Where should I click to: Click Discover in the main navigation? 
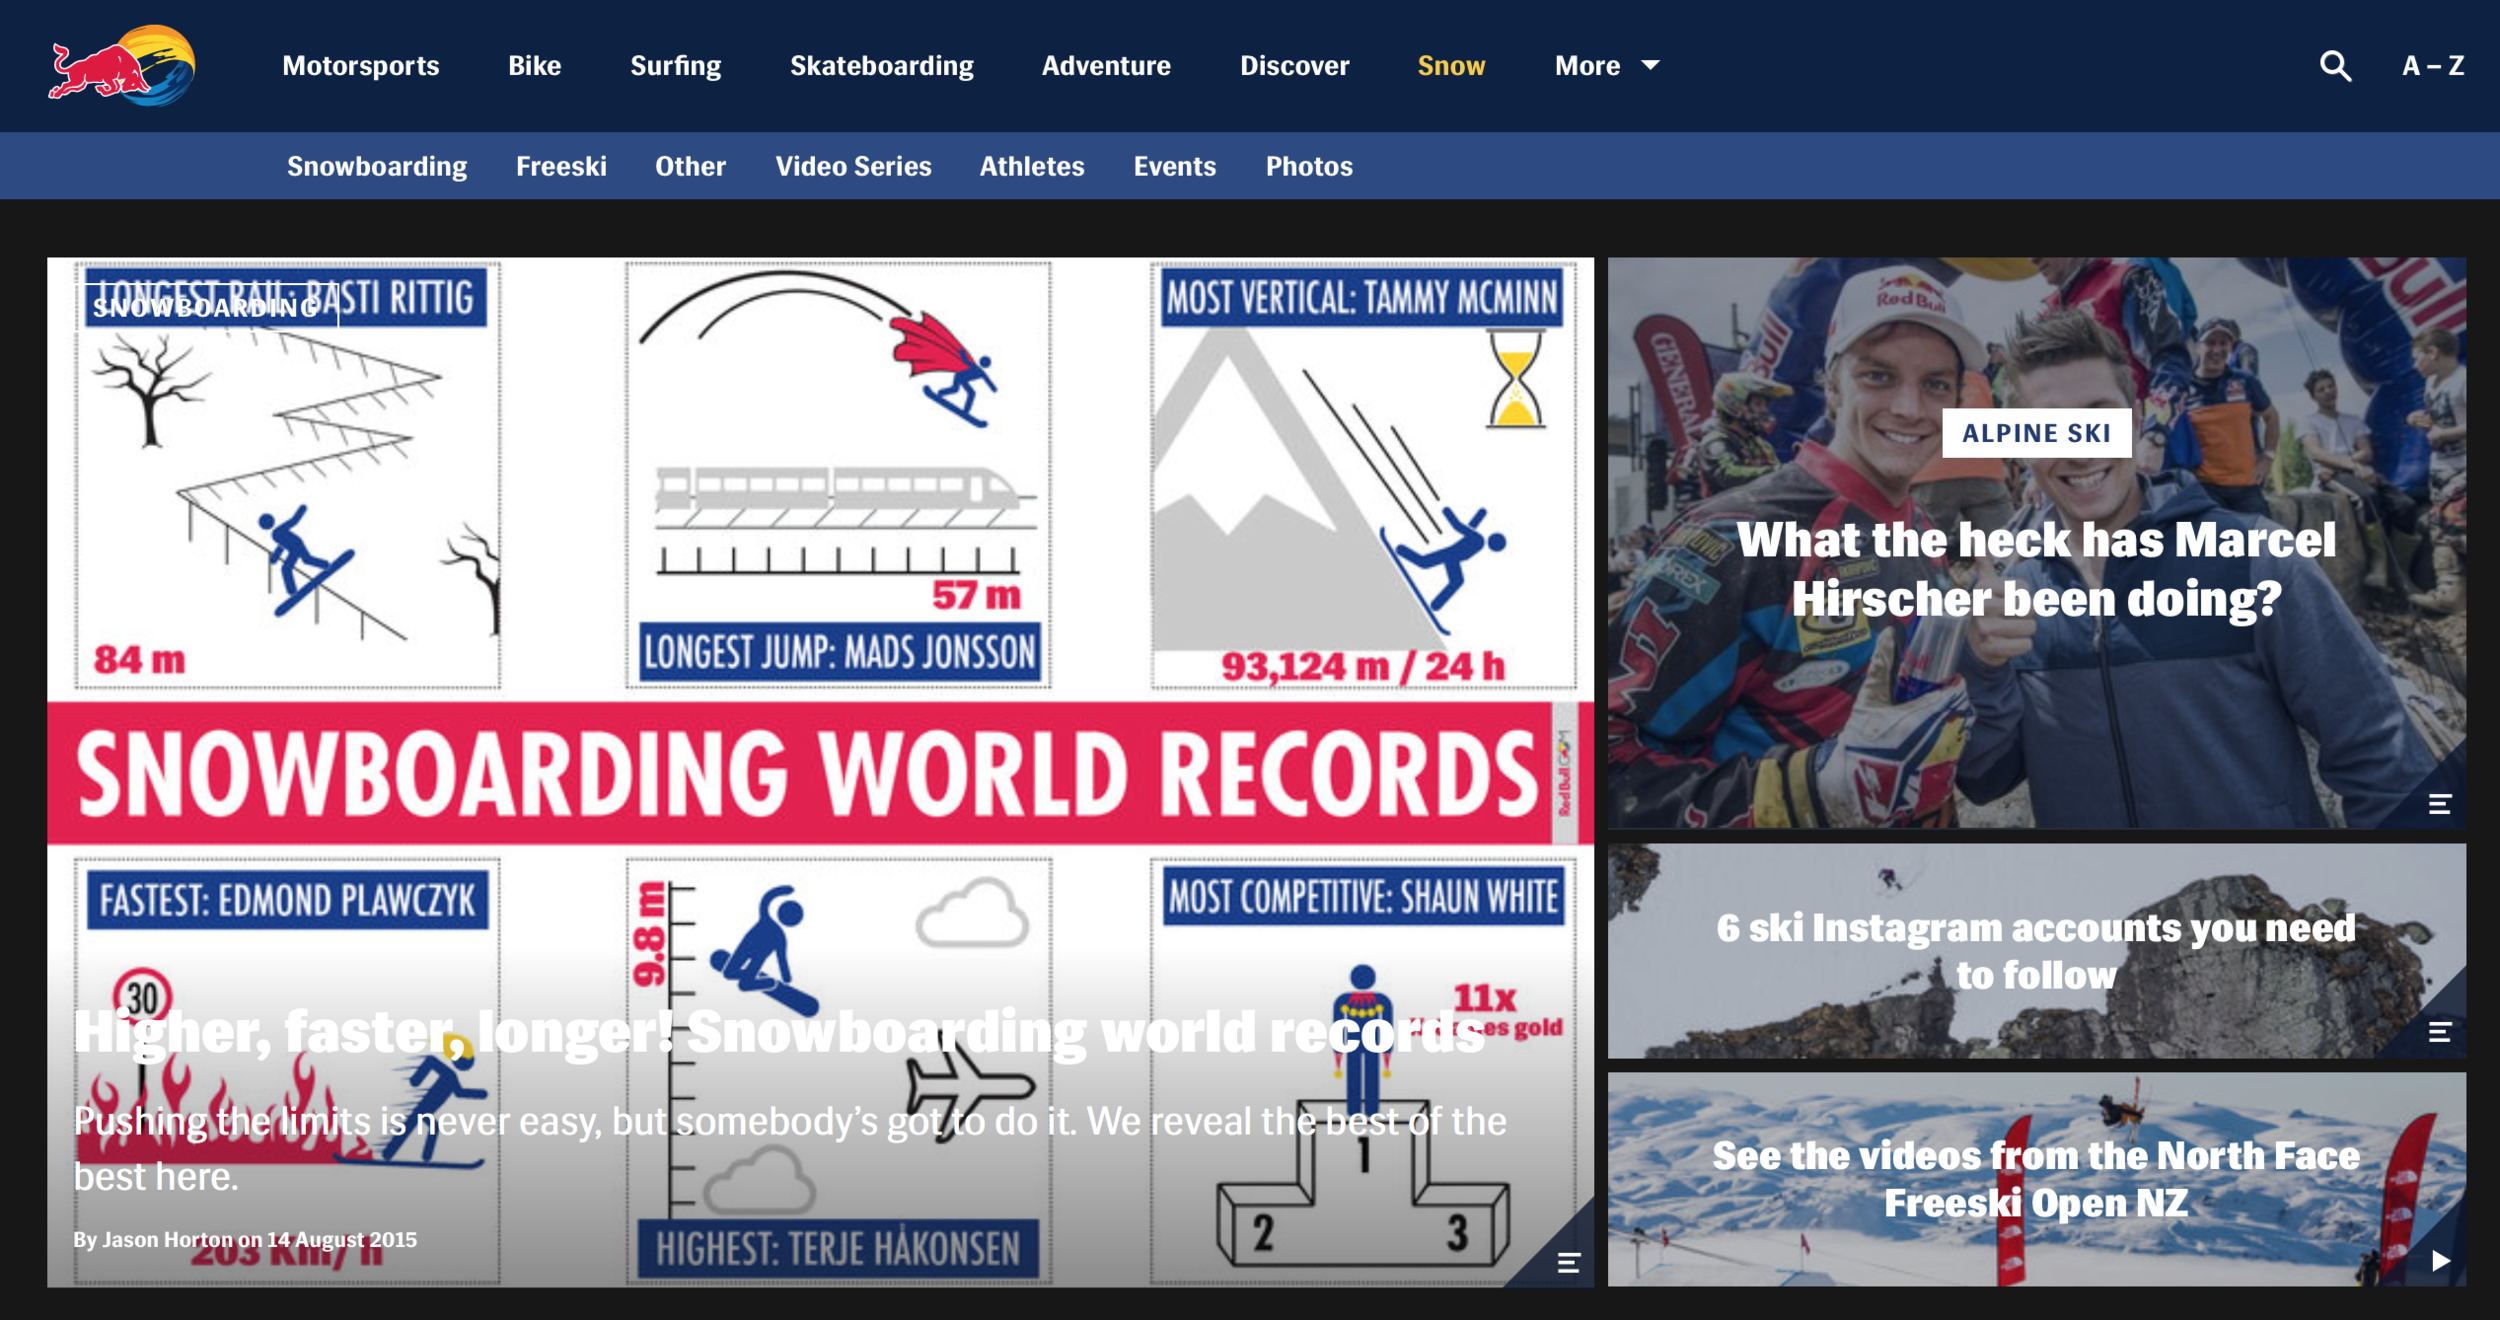[1294, 66]
